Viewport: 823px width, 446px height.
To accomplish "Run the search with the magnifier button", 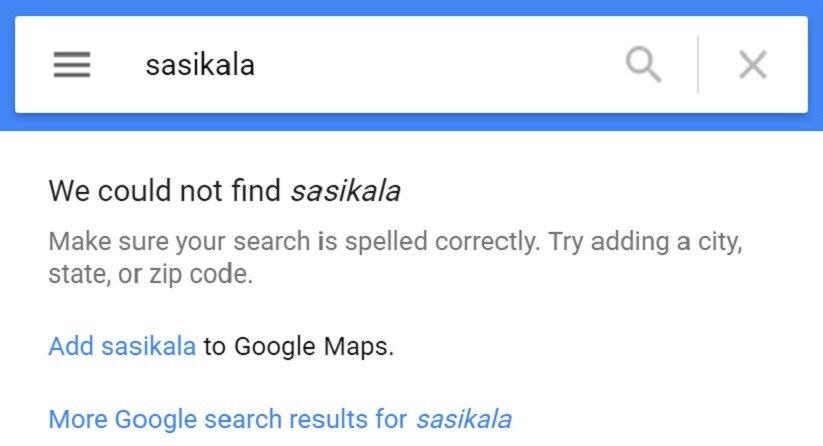I will click(x=643, y=65).
